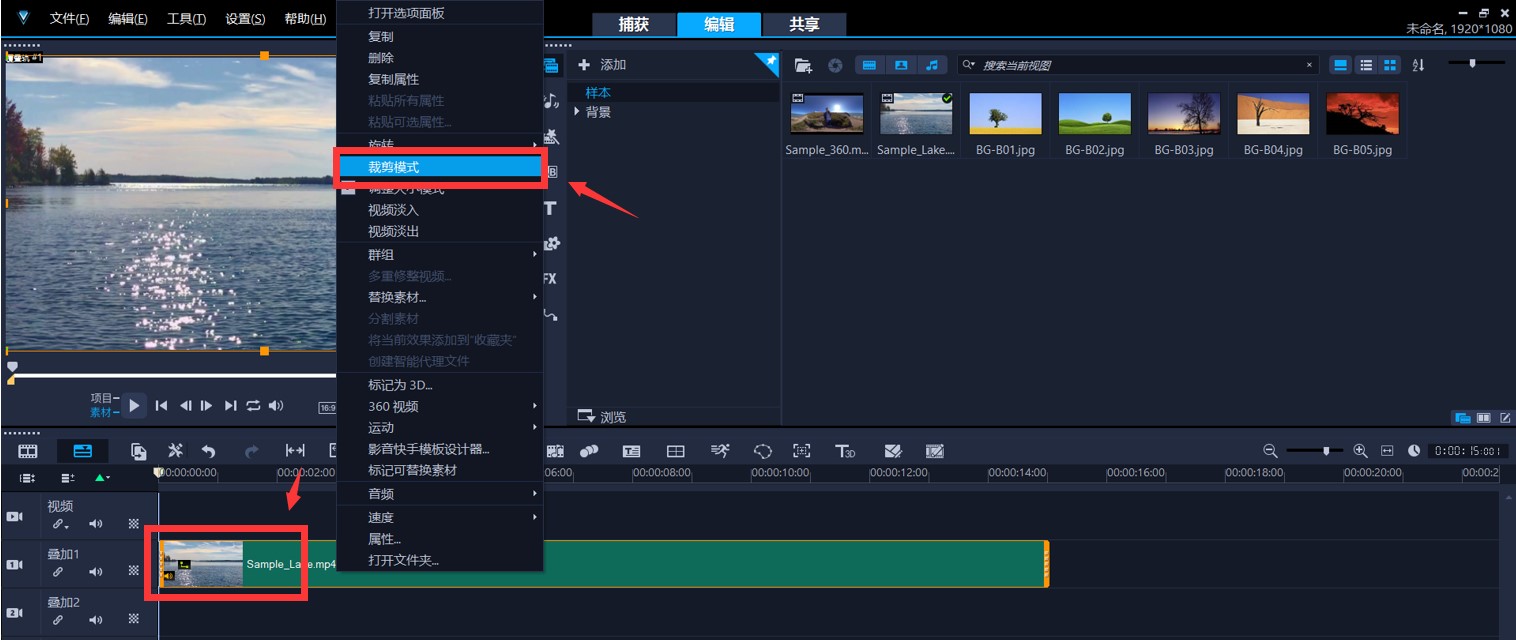Toggle showing videos in library
Image resolution: width=1516 pixels, height=640 pixels.
click(870, 65)
